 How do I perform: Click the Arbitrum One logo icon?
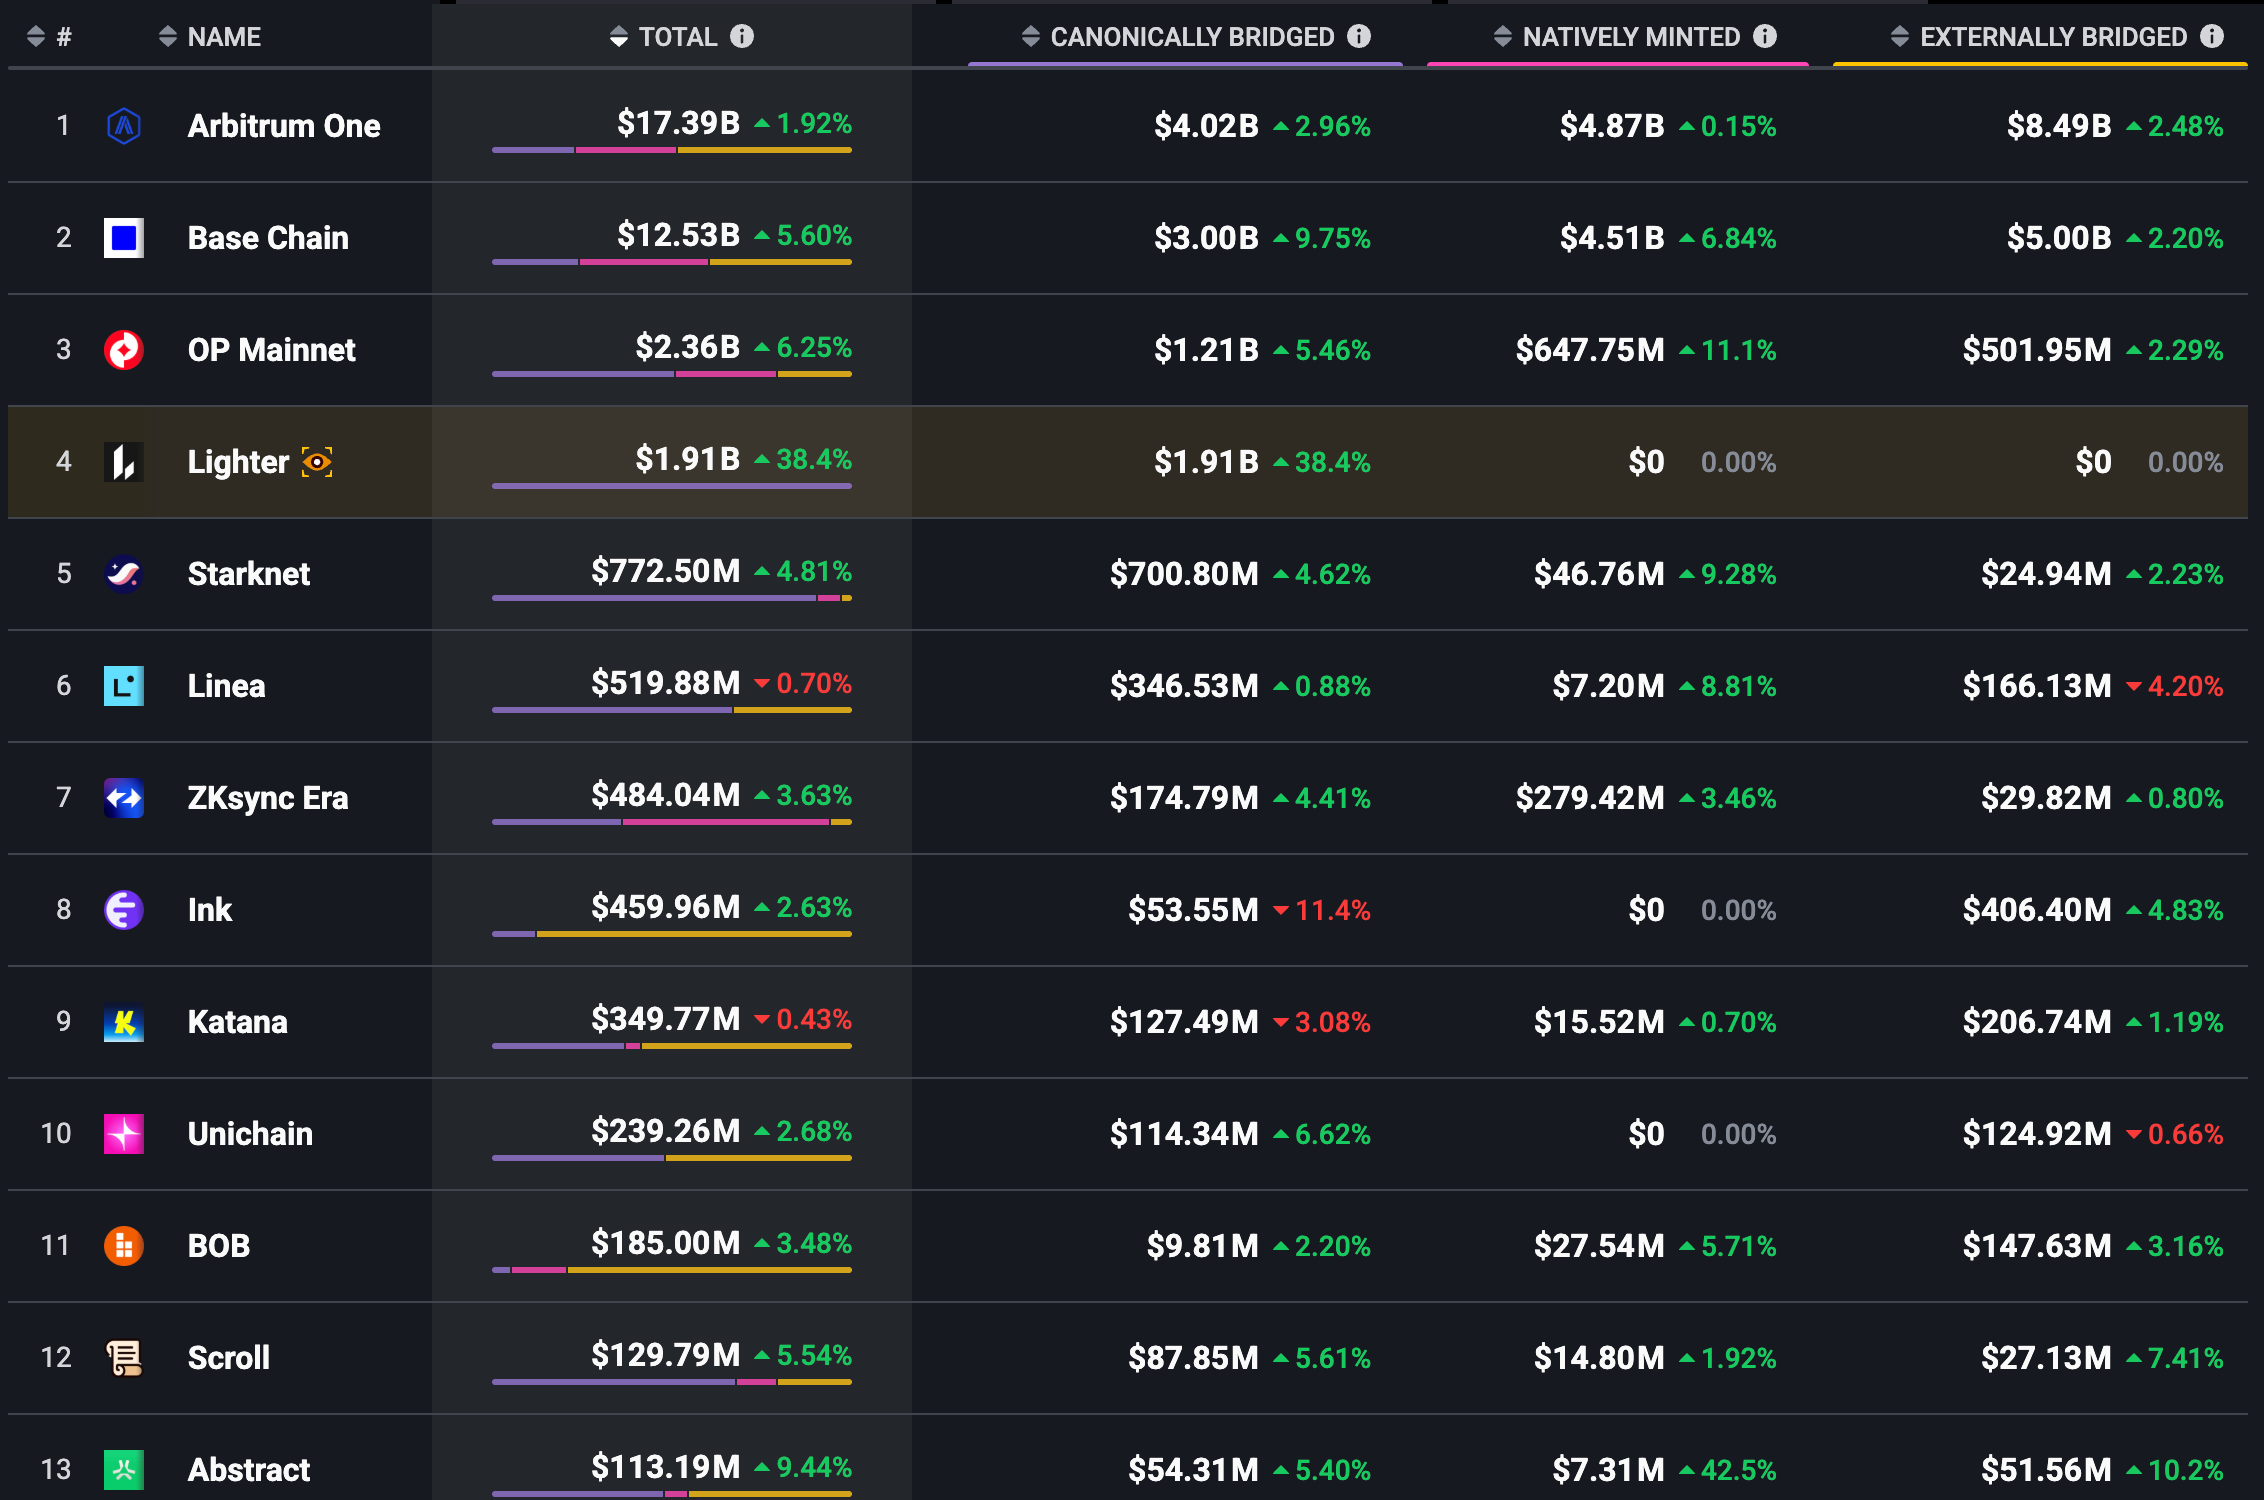point(124,126)
